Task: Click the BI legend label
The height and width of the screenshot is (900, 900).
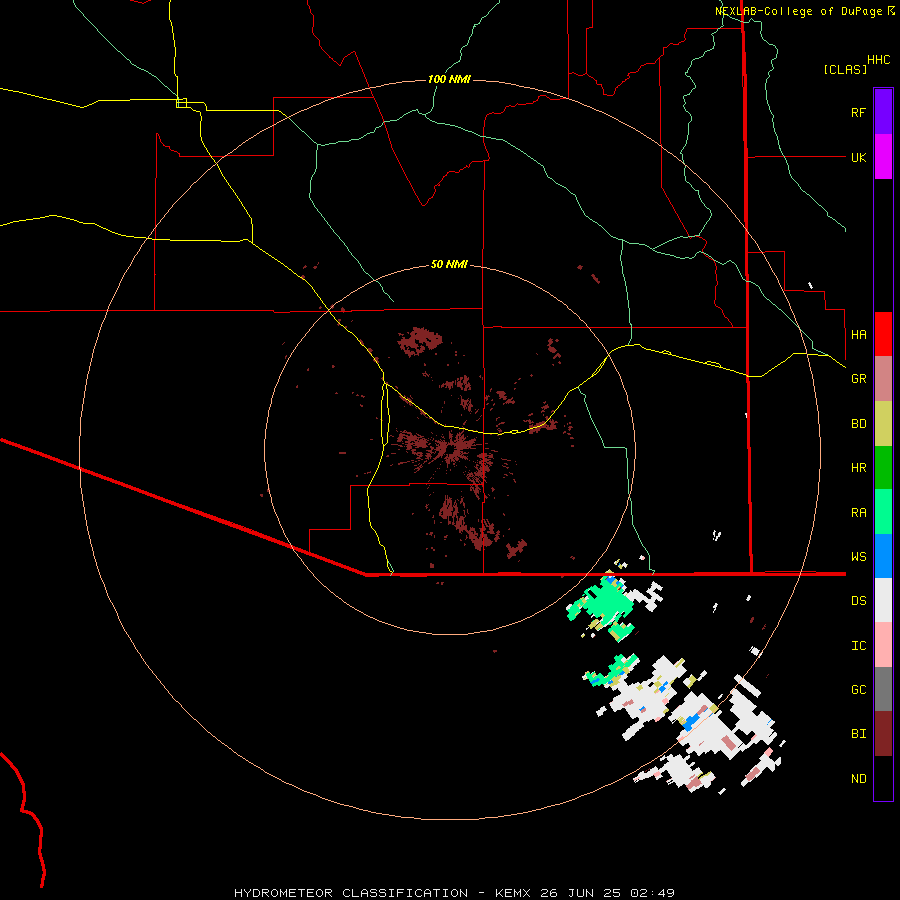Action: (858, 734)
